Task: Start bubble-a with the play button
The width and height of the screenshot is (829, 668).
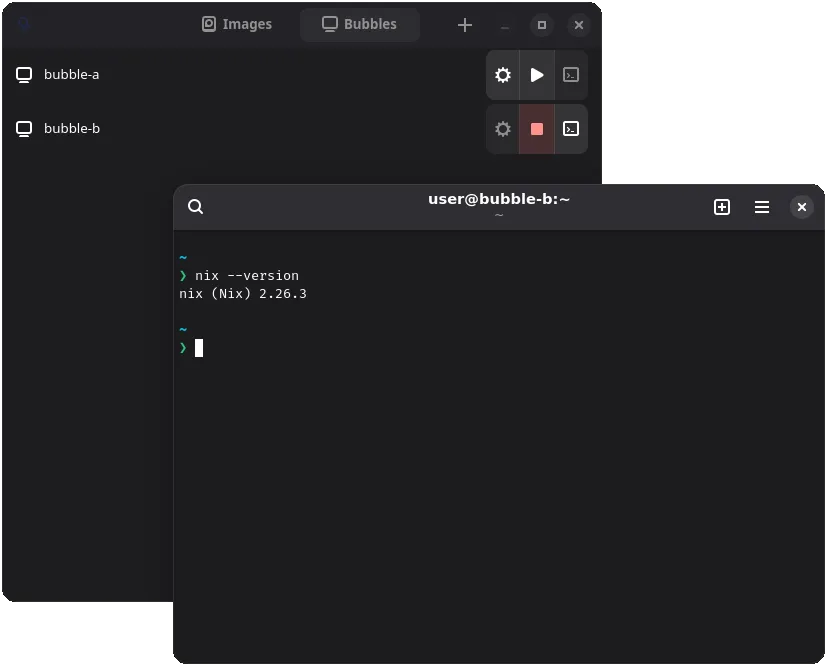Action: point(537,75)
